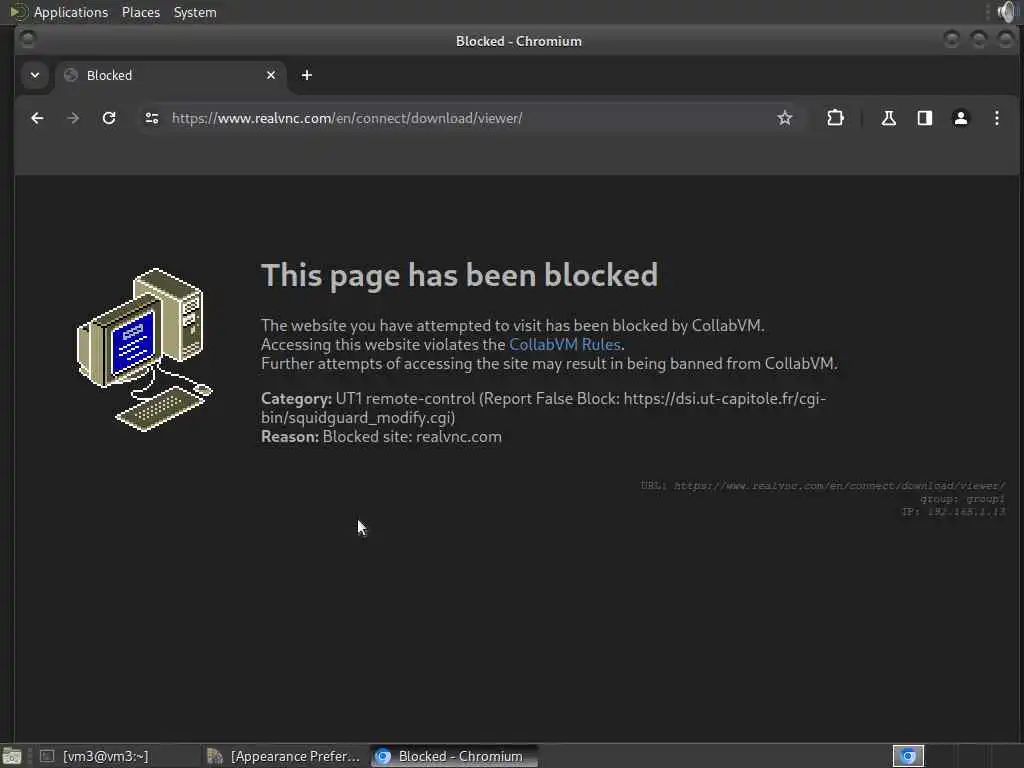Click the show desktop icon in the taskbar
The image size is (1024, 768).
(12, 756)
